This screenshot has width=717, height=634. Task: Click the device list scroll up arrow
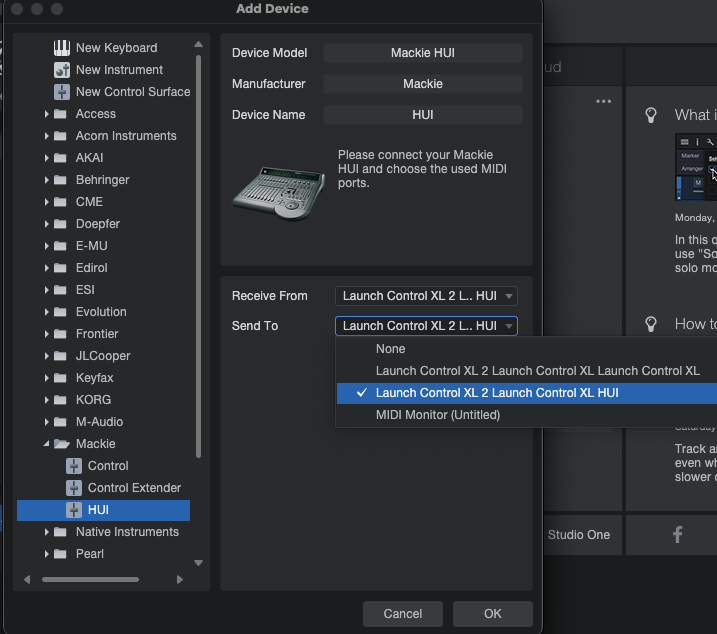pyautogui.click(x=198, y=44)
